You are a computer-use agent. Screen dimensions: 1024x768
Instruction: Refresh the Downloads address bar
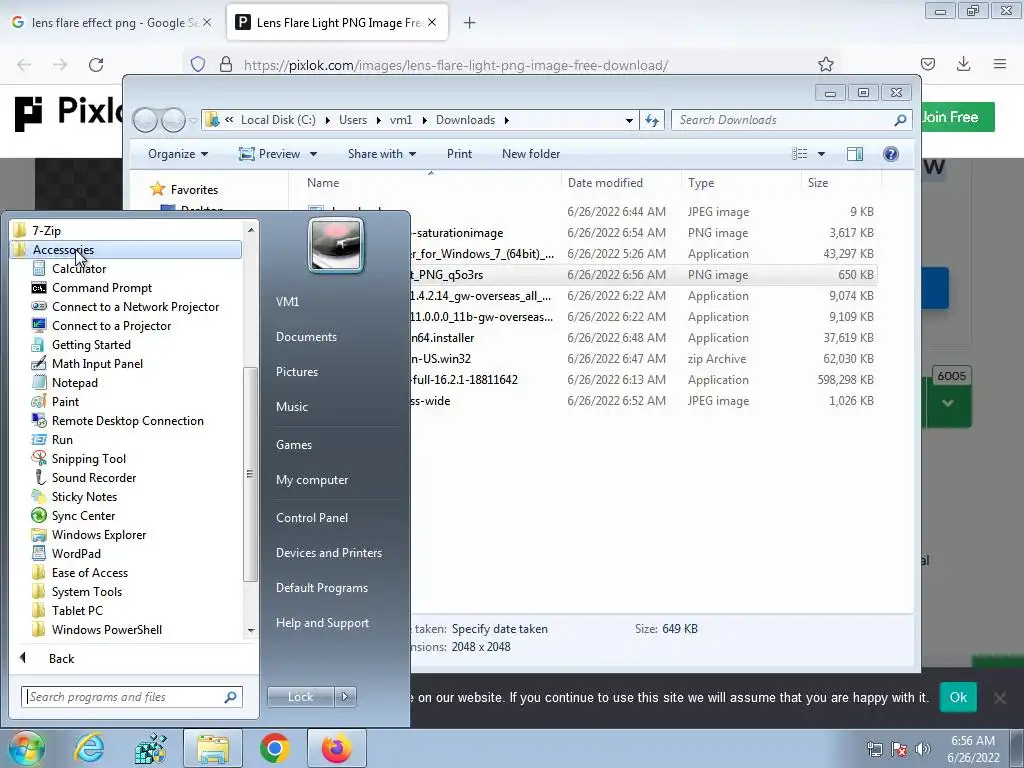coord(652,120)
